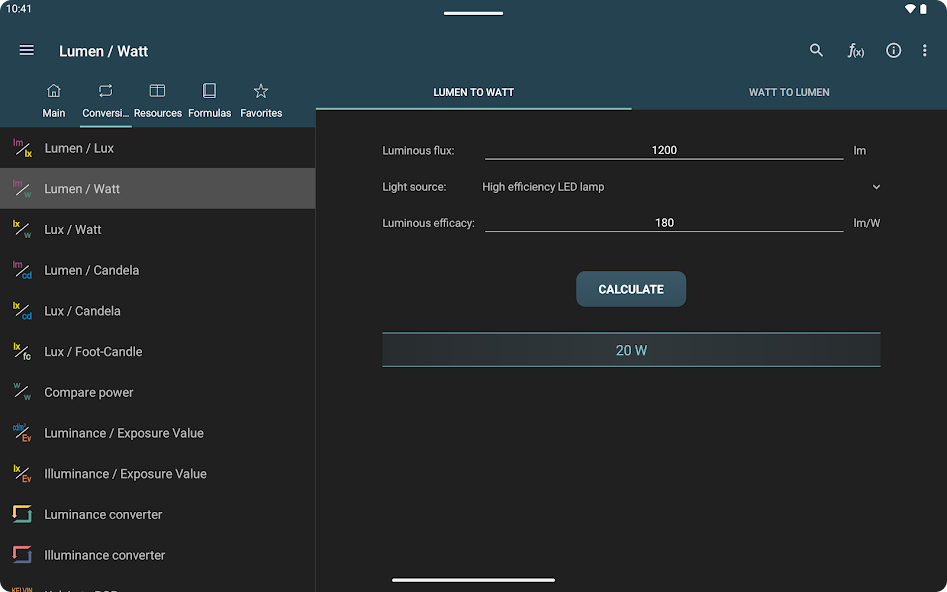Viewport: 947px width, 592px height.
Task: Click the Lumen / Watt lm-W icon
Action: coord(22,188)
